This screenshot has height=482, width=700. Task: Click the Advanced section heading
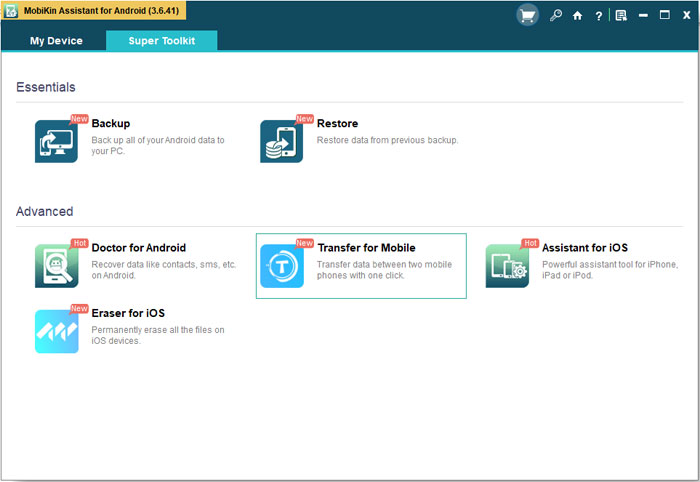pyautogui.click(x=45, y=211)
